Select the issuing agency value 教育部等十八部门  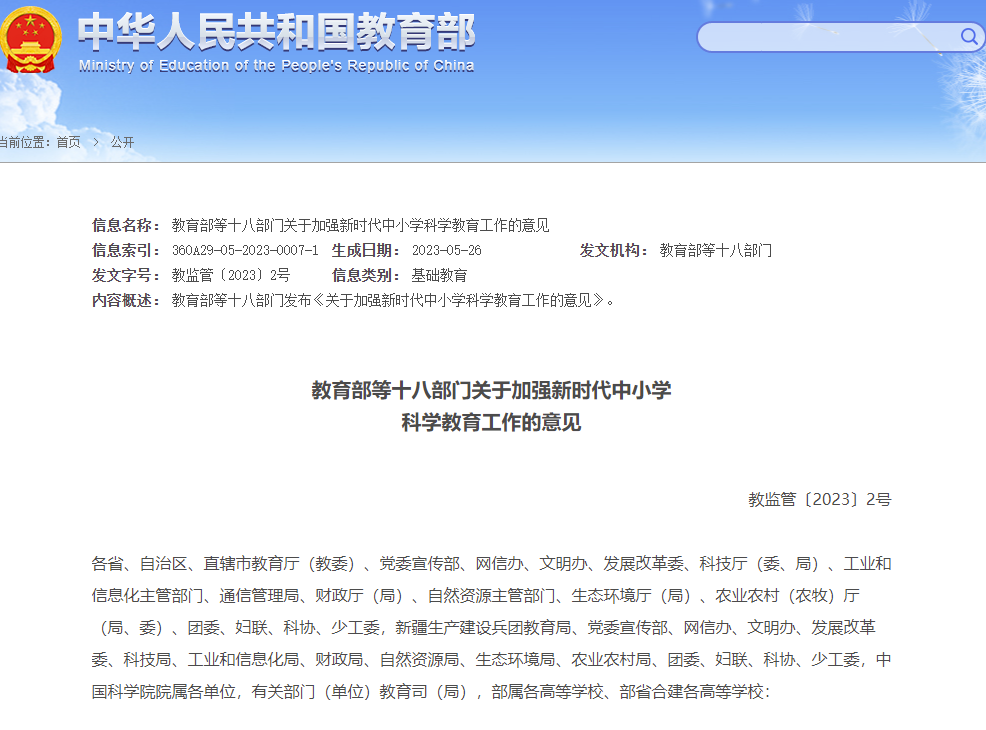(x=716, y=250)
